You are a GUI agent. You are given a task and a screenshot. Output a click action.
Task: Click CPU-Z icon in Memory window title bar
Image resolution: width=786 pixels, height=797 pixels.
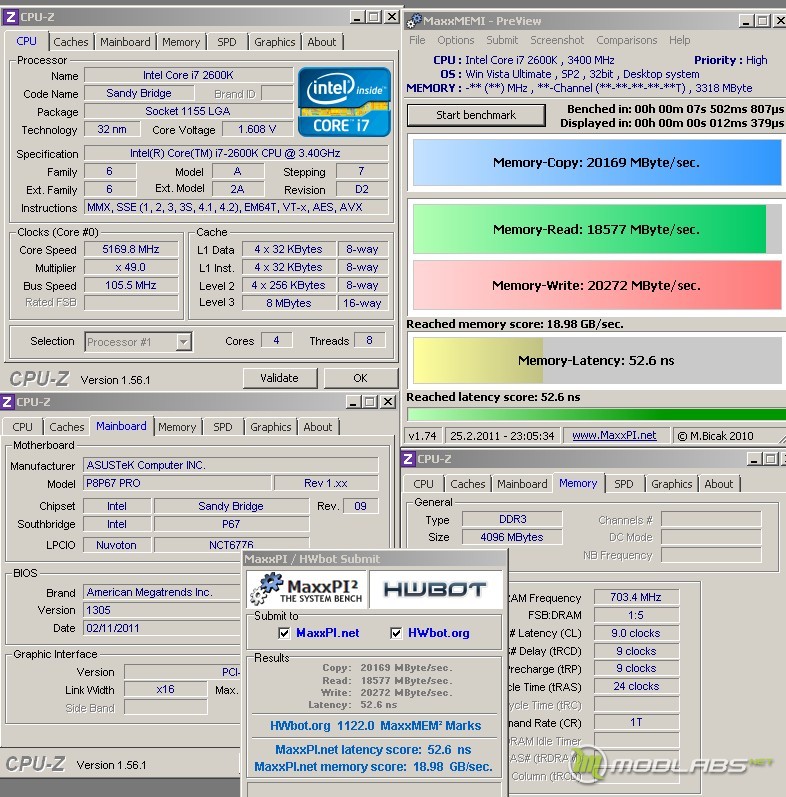coord(408,459)
